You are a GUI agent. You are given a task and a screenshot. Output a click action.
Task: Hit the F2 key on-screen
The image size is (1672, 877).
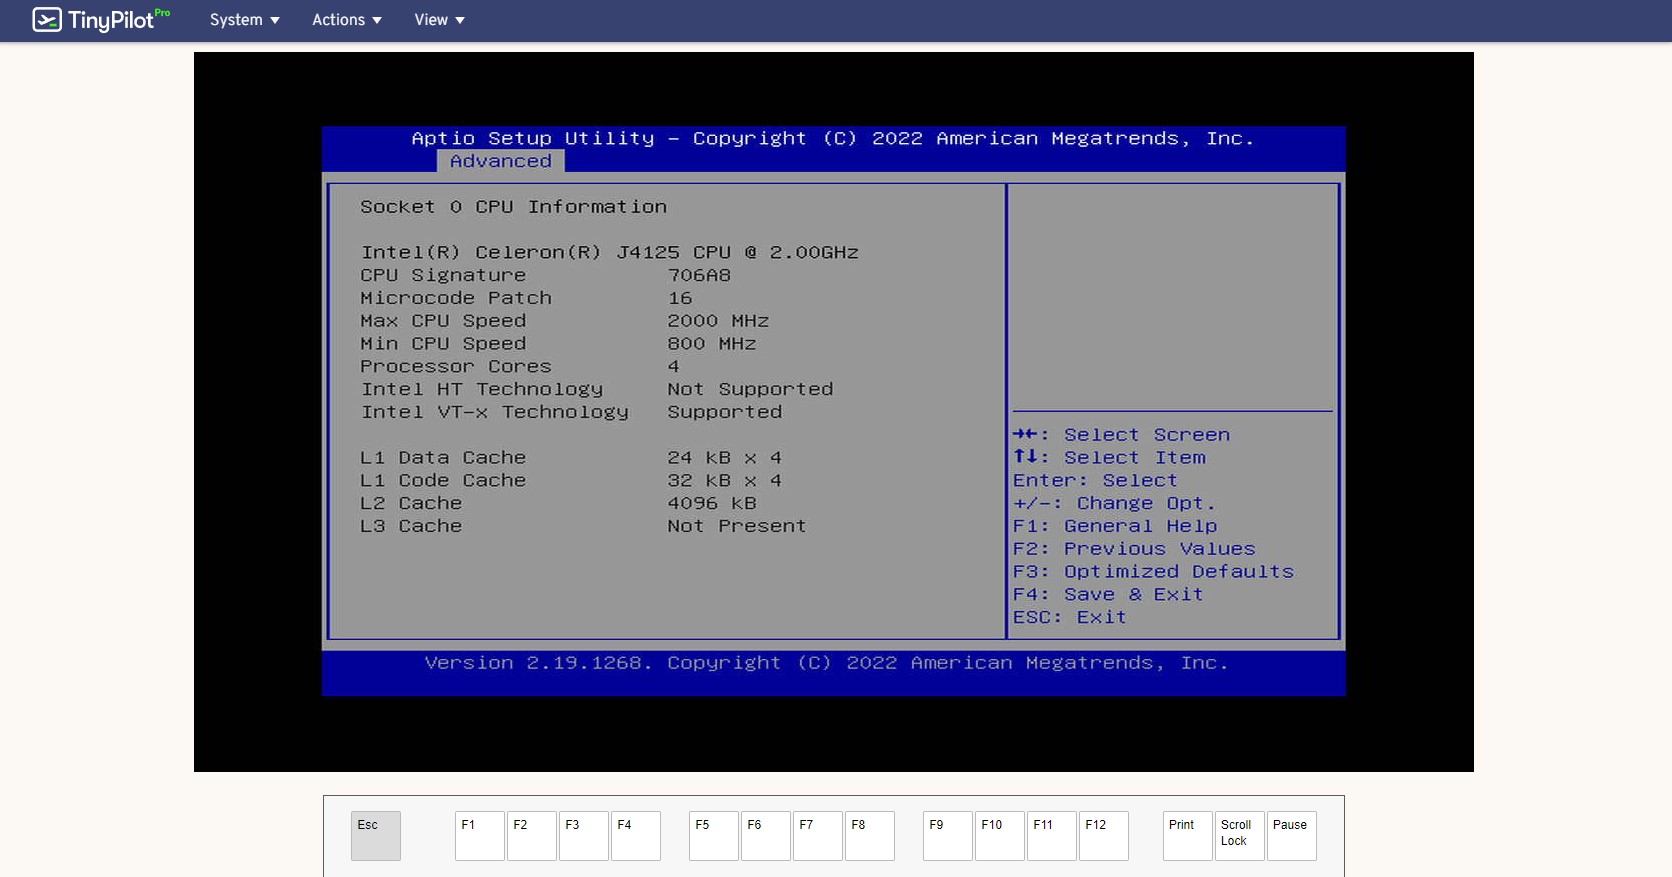click(x=531, y=835)
